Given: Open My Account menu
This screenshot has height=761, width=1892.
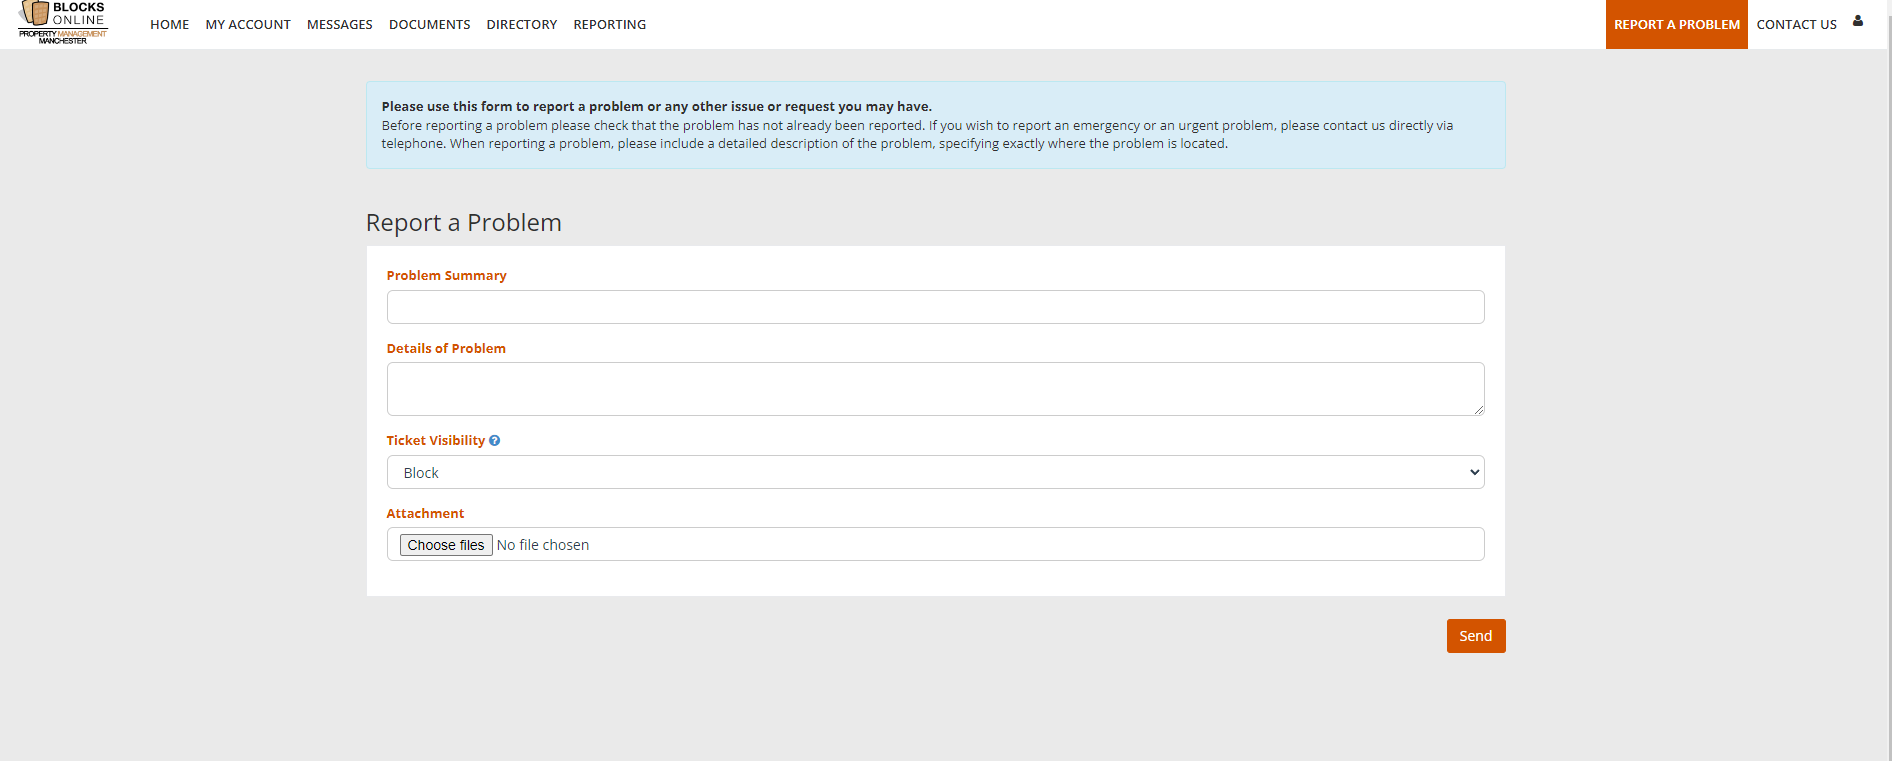Looking at the screenshot, I should (x=248, y=24).
